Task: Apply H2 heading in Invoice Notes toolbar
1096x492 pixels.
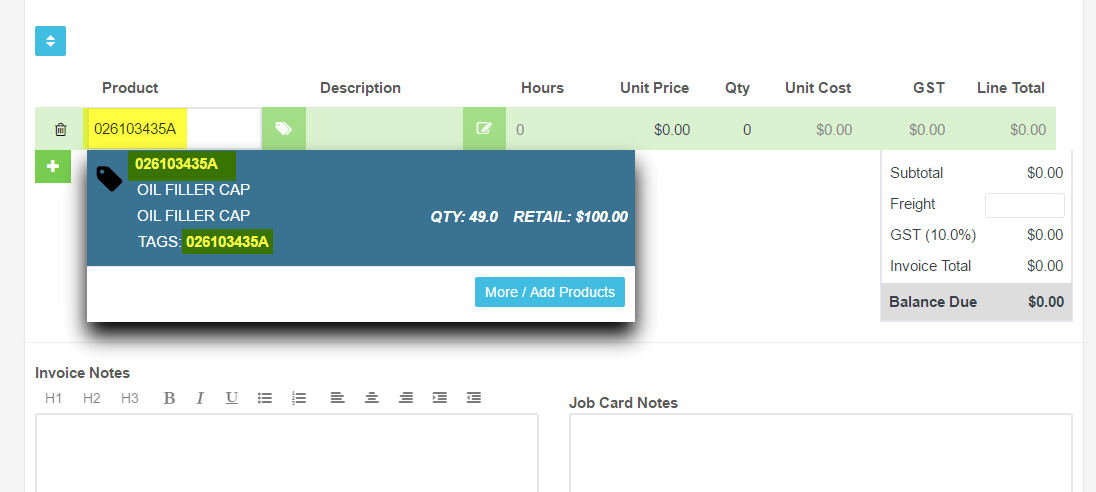Action: tap(92, 398)
